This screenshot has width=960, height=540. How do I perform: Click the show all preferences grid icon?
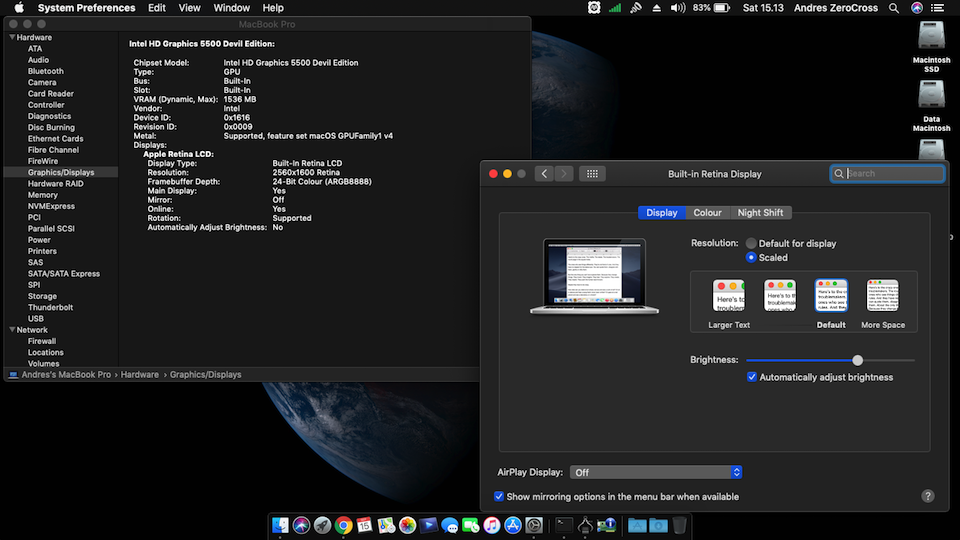click(x=592, y=174)
